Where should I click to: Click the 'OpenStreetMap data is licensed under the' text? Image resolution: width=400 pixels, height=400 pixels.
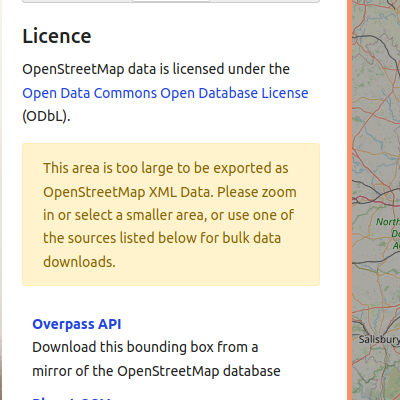(x=156, y=69)
